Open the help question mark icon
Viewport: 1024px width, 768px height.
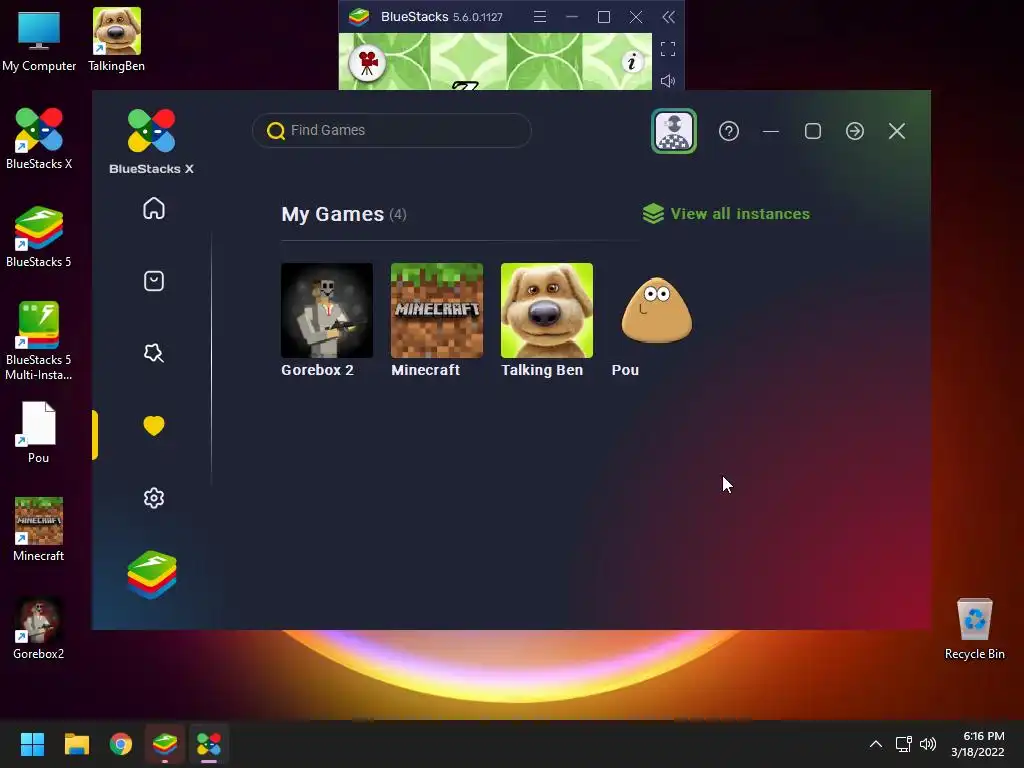click(729, 131)
